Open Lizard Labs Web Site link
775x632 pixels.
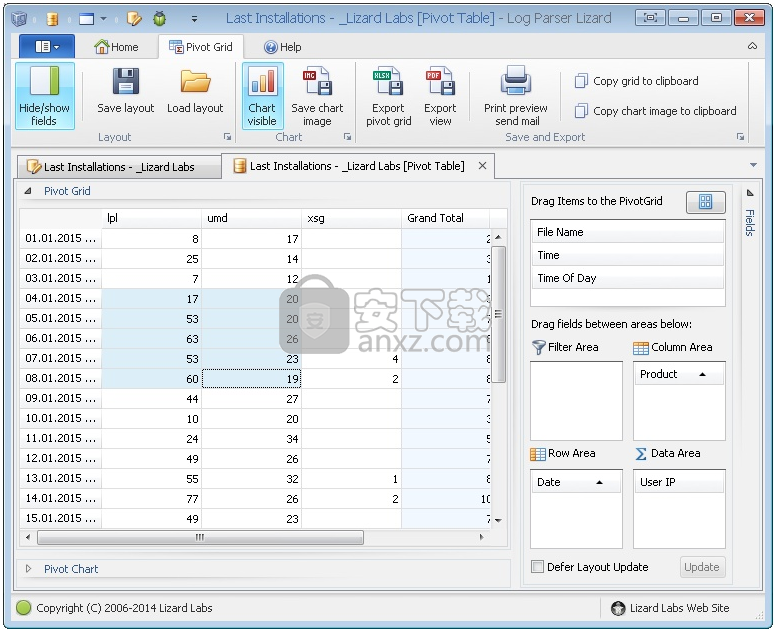point(679,608)
